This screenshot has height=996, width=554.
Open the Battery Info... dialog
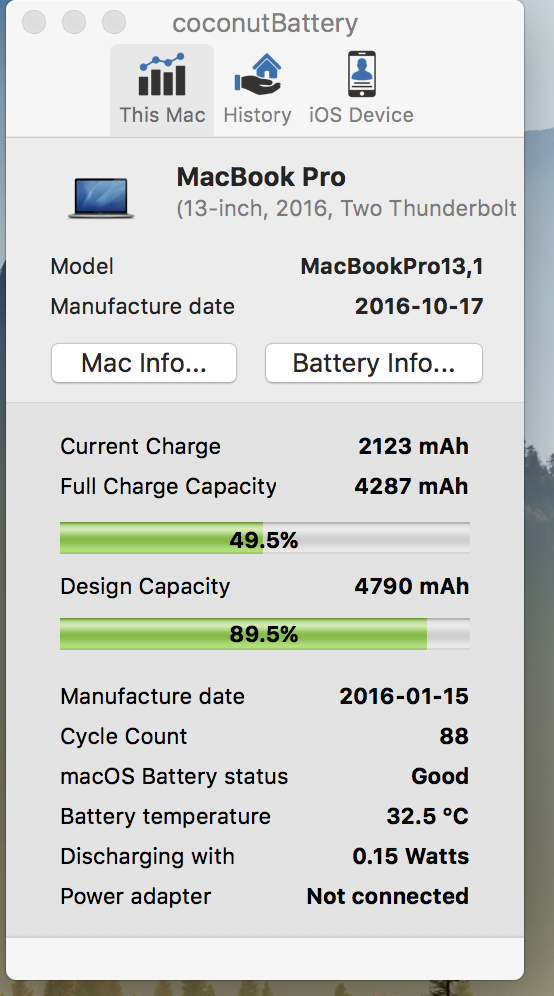tap(374, 363)
